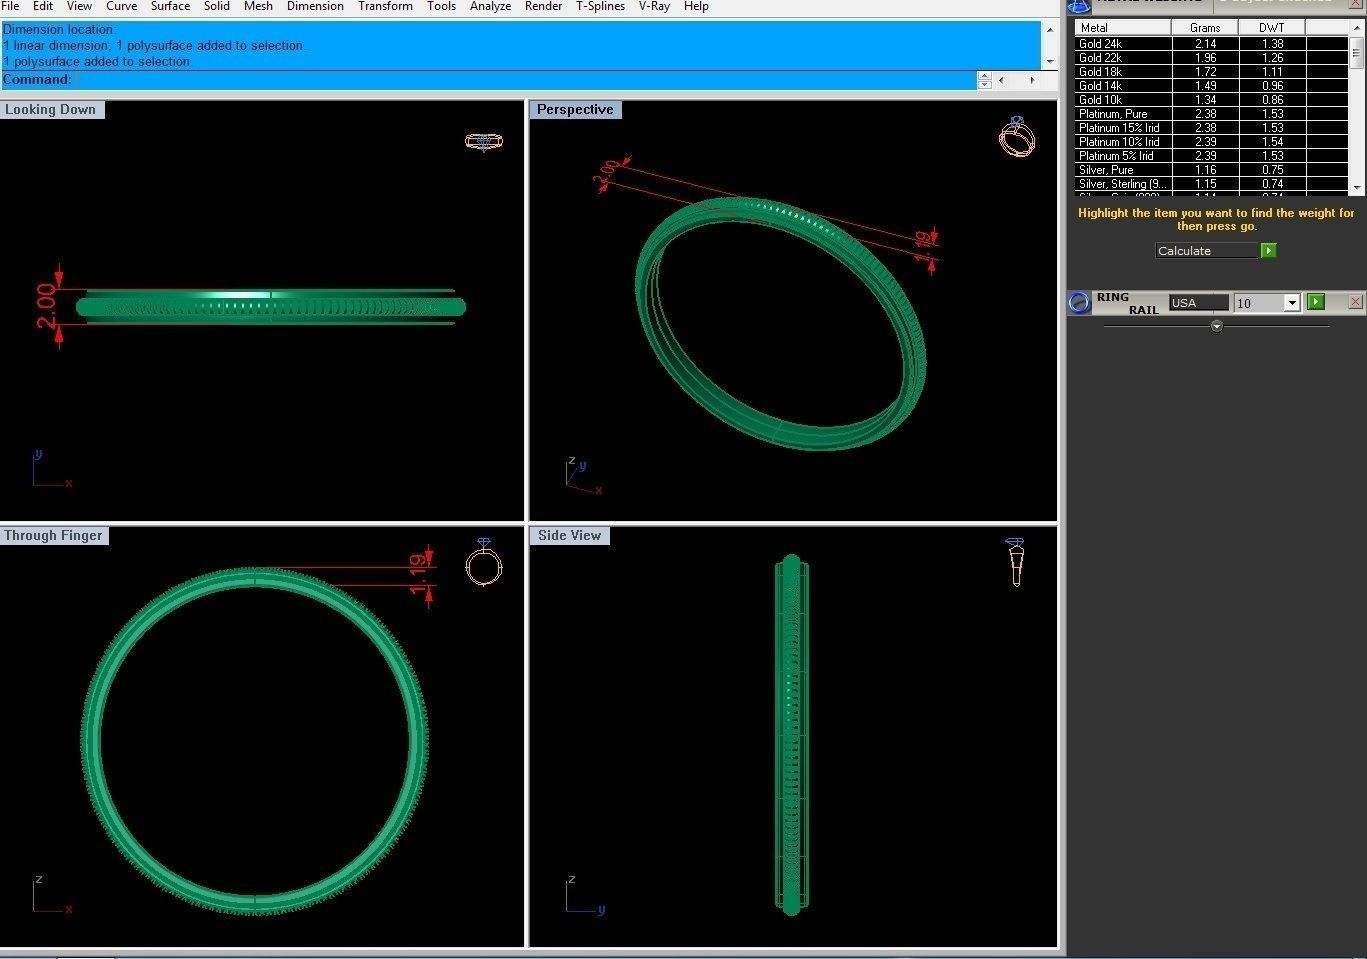Click the 2.00 dimension in Looking Down view
Screen dimensions: 1367x959
[46, 306]
